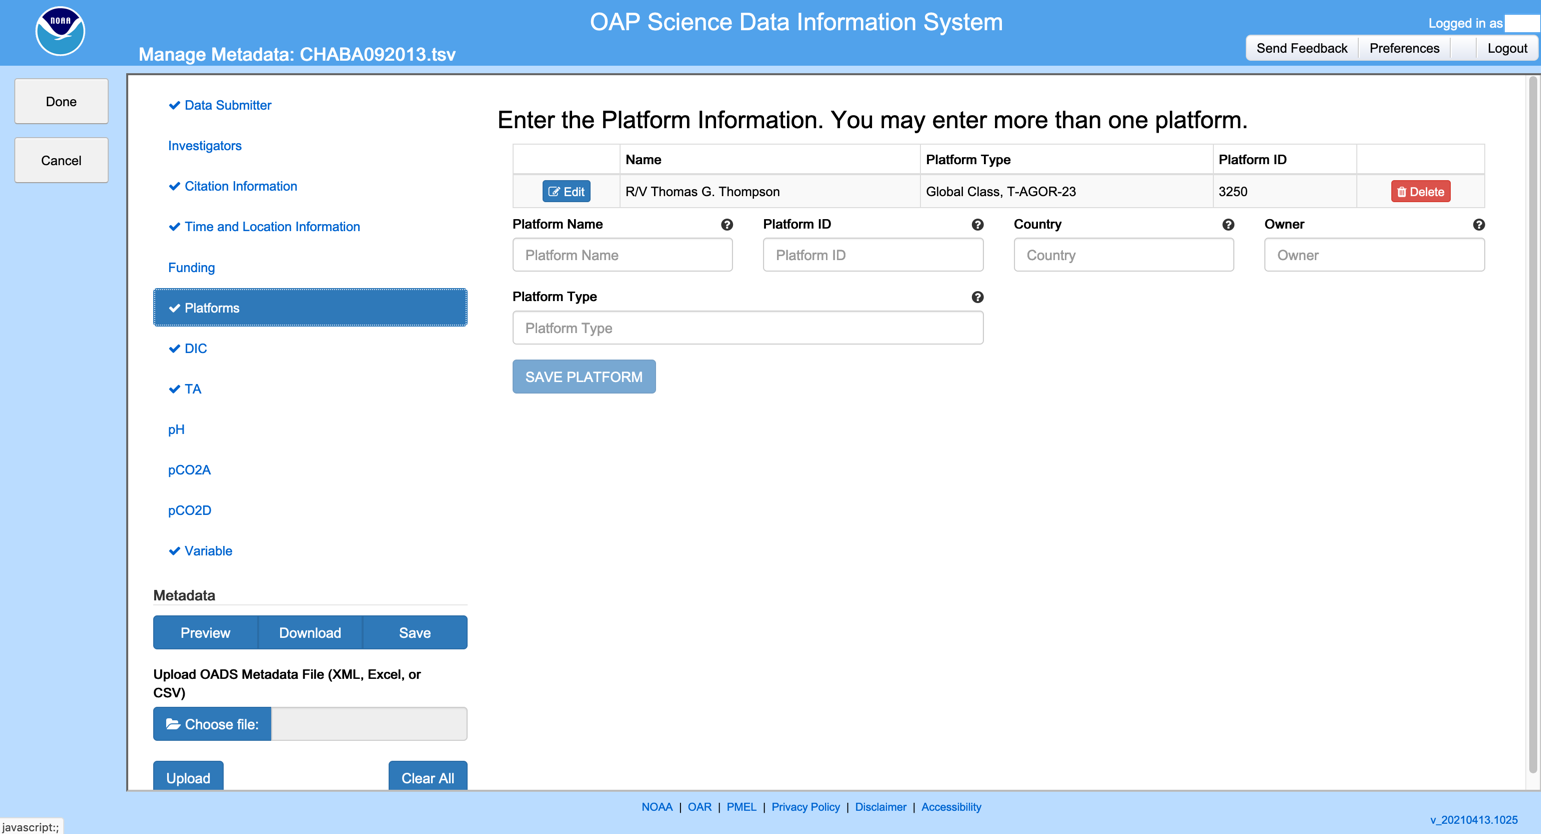
Task: Open help icon next to Country
Action: [1228, 225]
